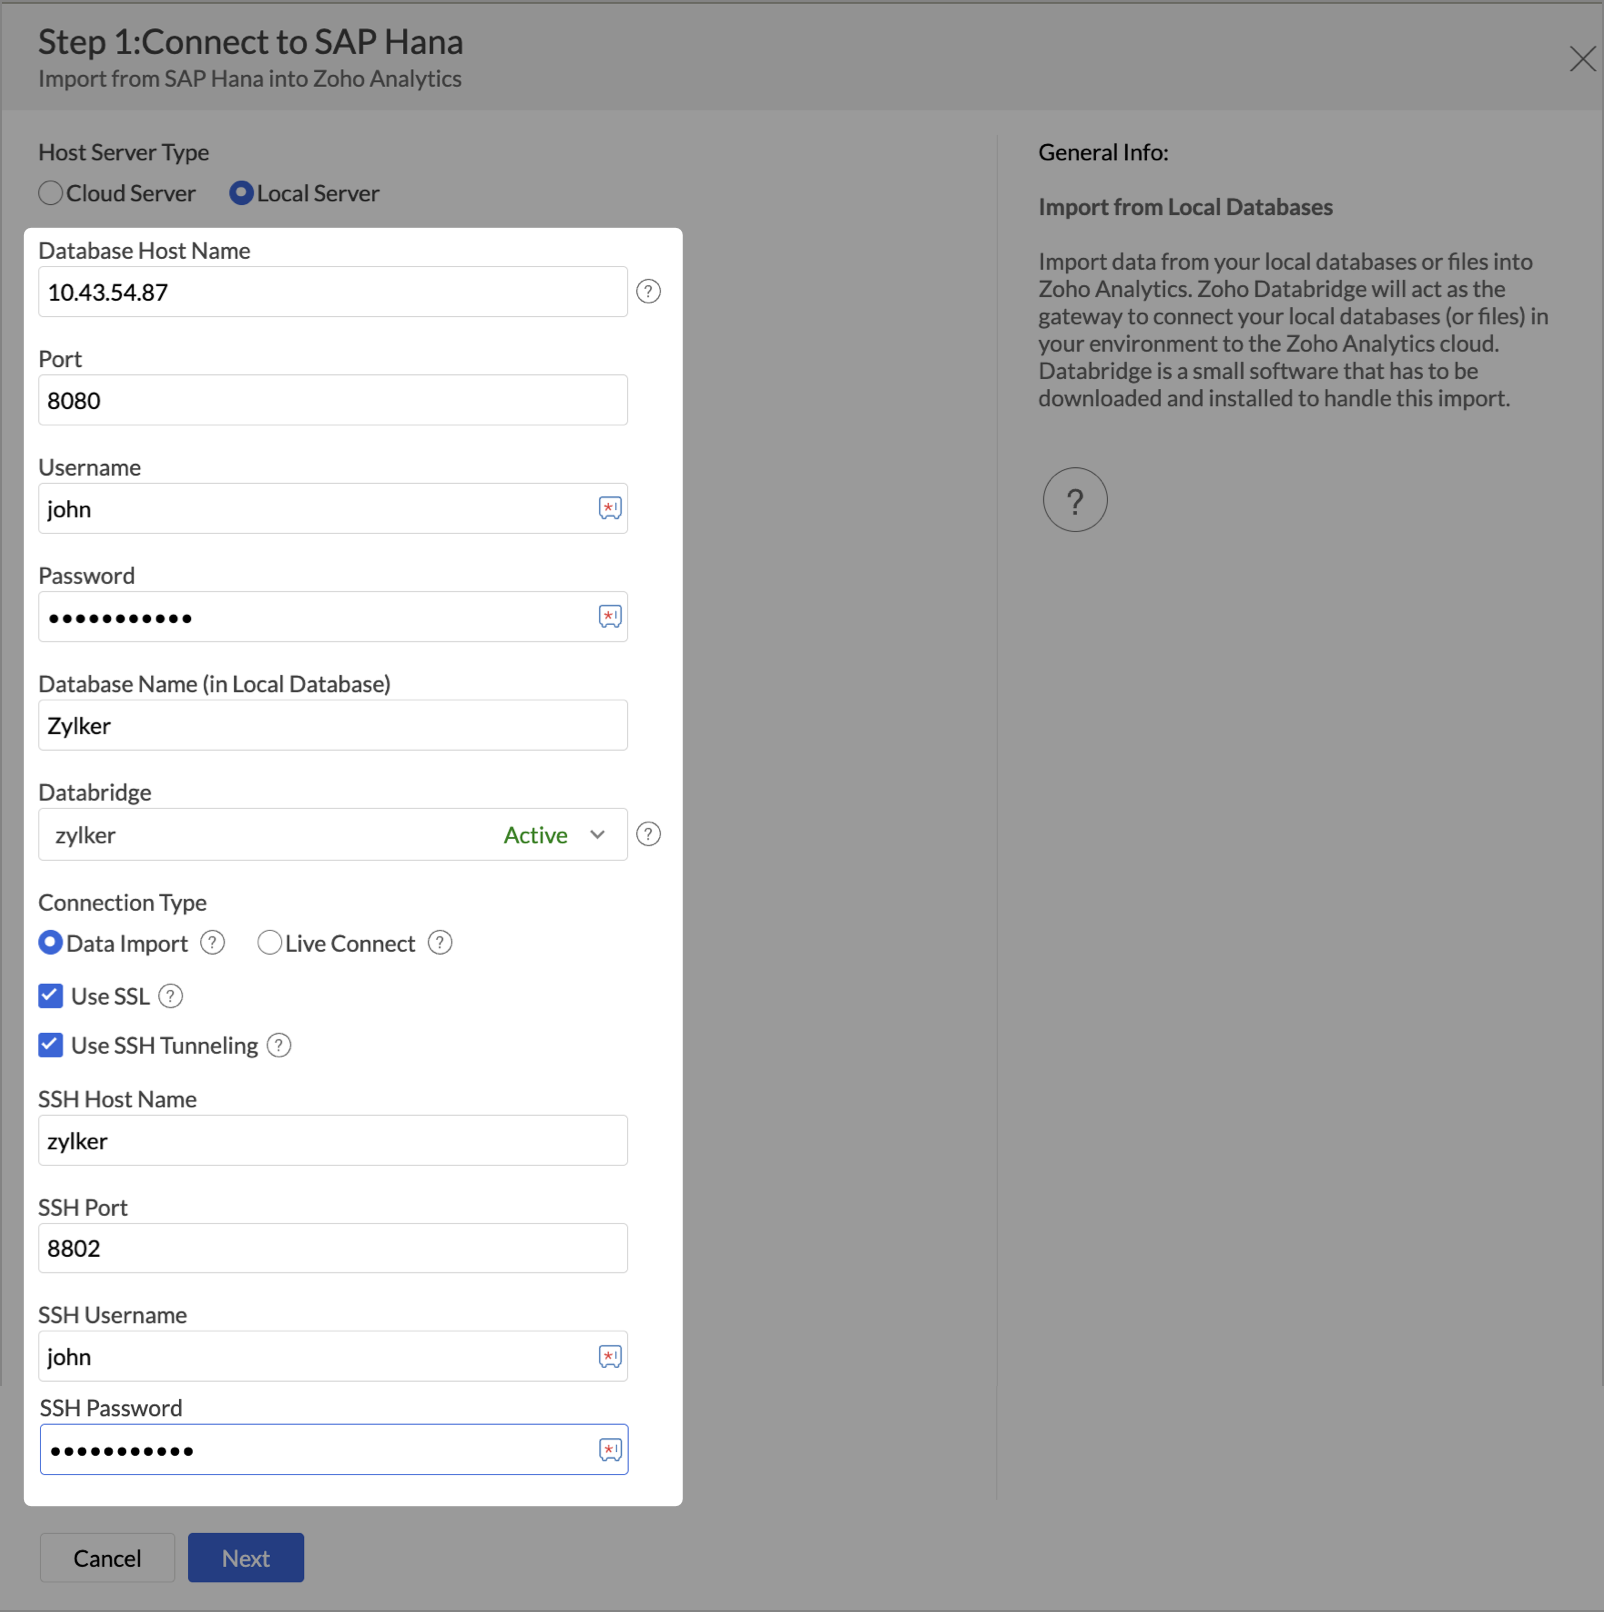1604x1612 pixels.
Task: Click the Cancel button
Action: (x=107, y=1558)
